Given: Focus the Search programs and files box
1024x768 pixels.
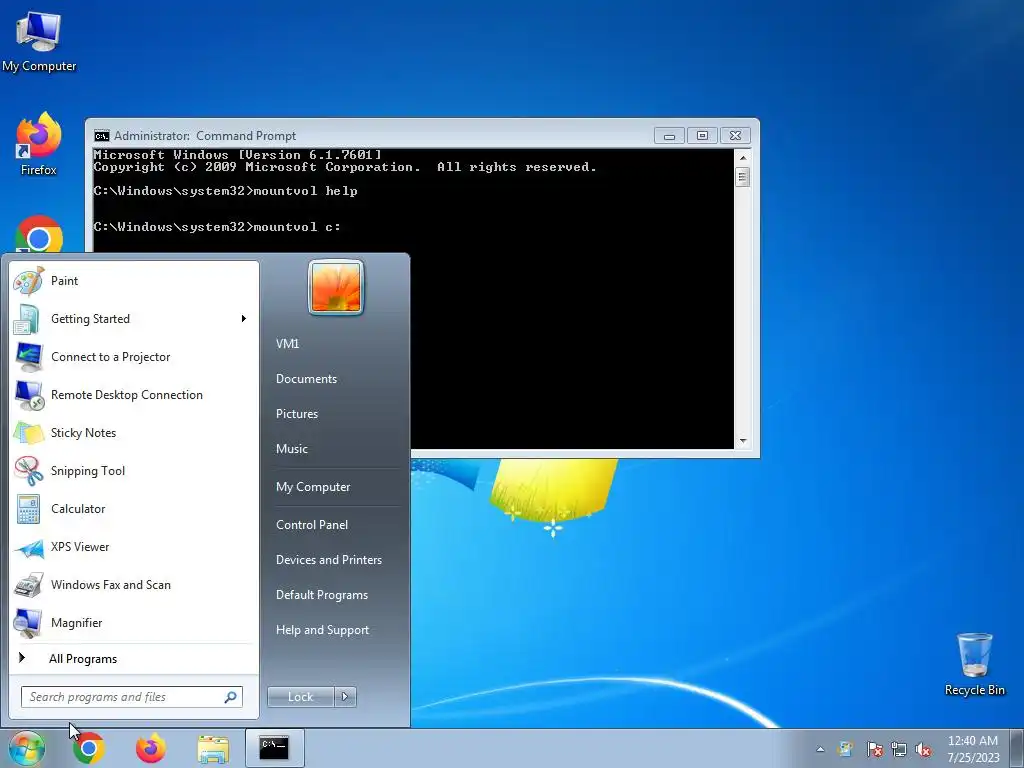Looking at the screenshot, I should pos(132,697).
